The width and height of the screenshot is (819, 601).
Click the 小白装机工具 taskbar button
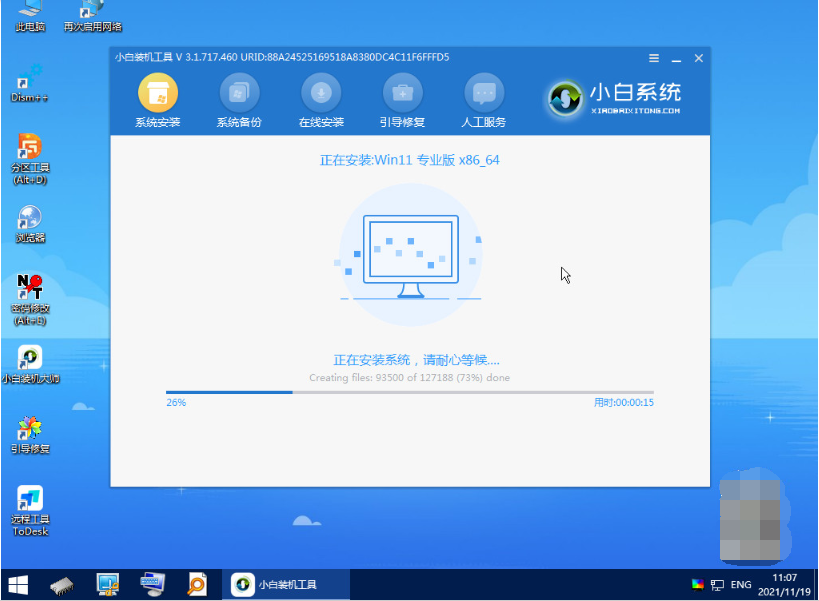pyautogui.click(x=286, y=584)
